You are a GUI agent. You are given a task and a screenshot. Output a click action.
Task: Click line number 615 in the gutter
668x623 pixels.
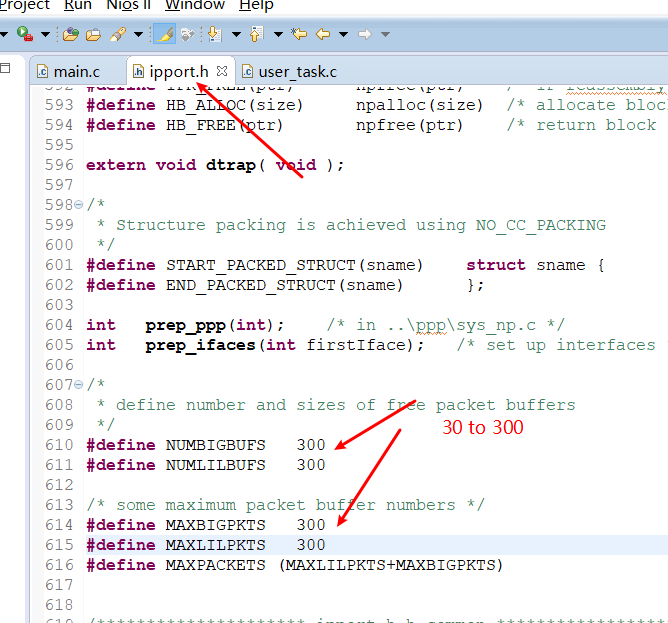click(x=59, y=545)
